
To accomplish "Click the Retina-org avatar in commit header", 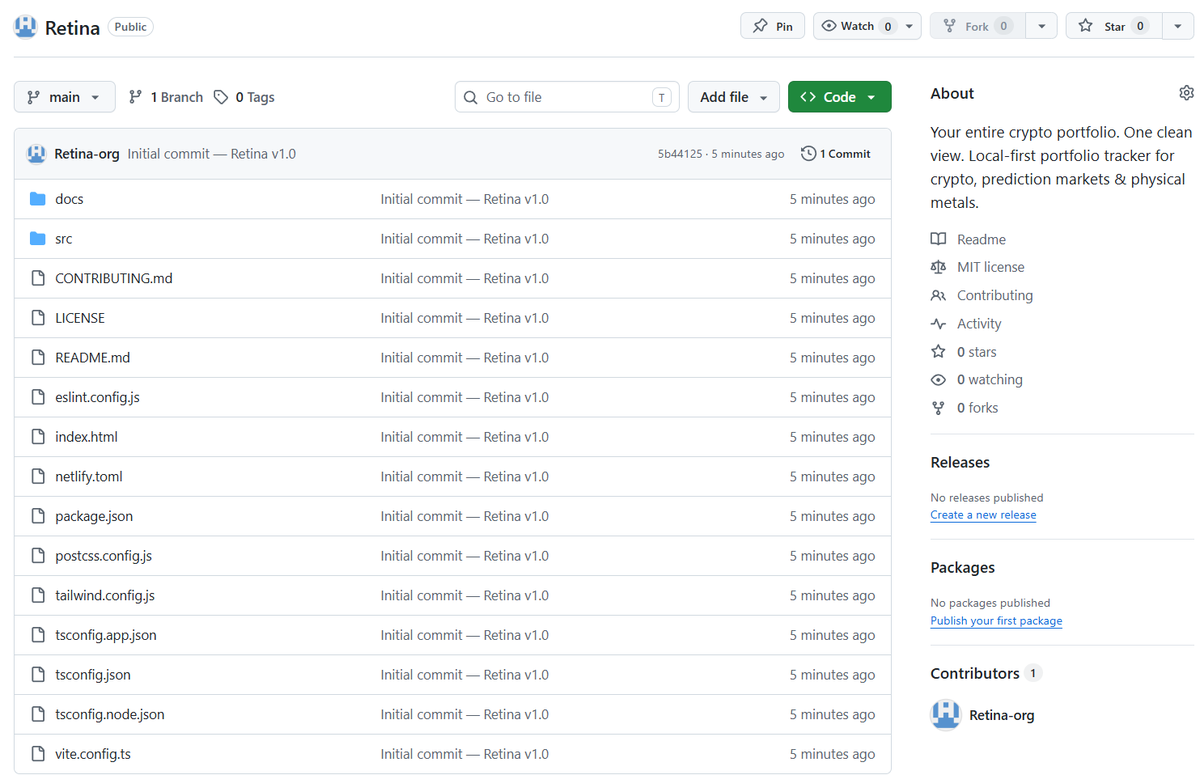I will [36, 154].
